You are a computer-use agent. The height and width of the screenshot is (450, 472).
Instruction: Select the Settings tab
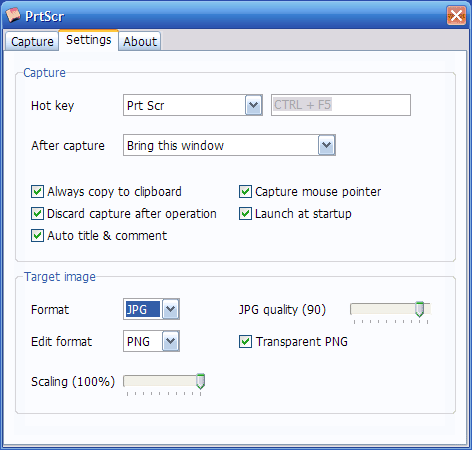click(89, 40)
